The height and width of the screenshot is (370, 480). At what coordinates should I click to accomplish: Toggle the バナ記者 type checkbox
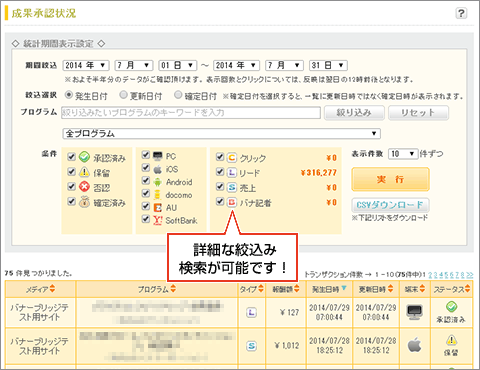[220, 201]
